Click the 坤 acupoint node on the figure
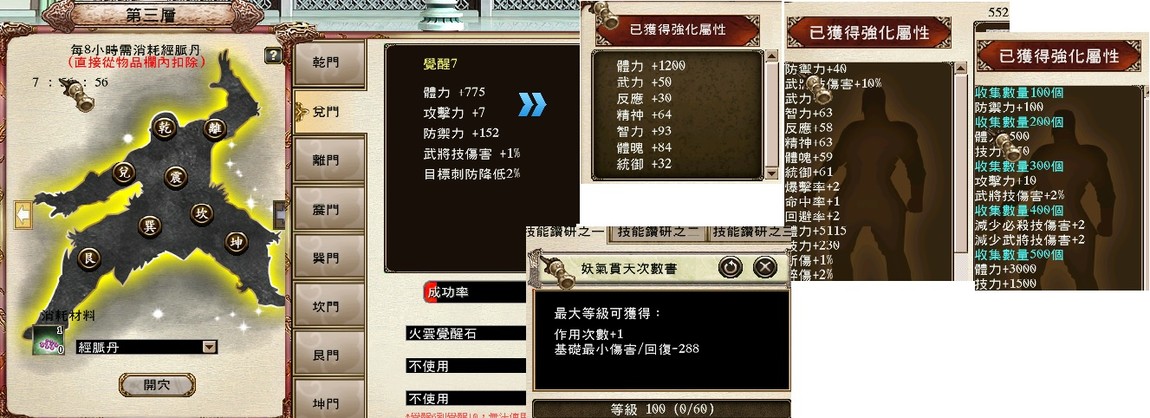 (x=235, y=241)
